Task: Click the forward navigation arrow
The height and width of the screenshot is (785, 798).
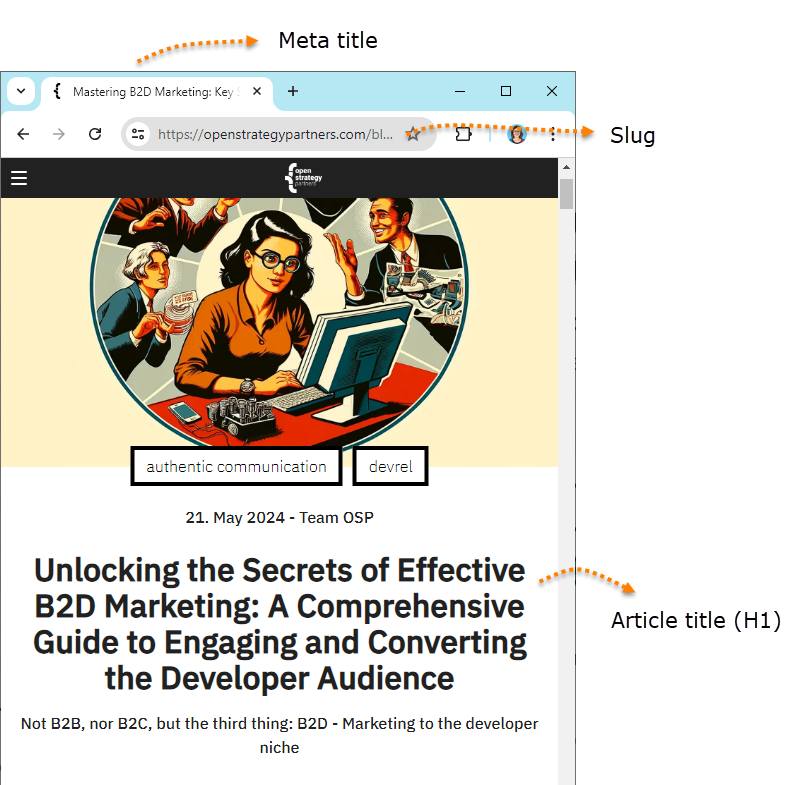Action: tap(59, 134)
